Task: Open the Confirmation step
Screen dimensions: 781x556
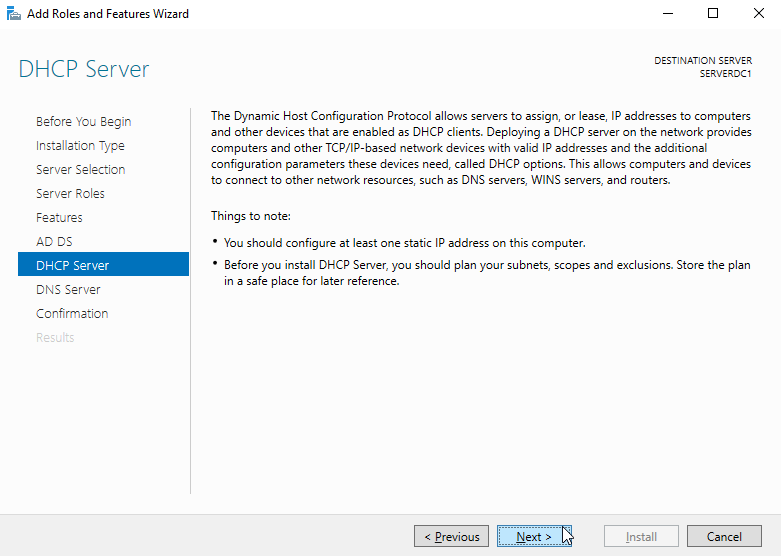Action: tap(72, 313)
